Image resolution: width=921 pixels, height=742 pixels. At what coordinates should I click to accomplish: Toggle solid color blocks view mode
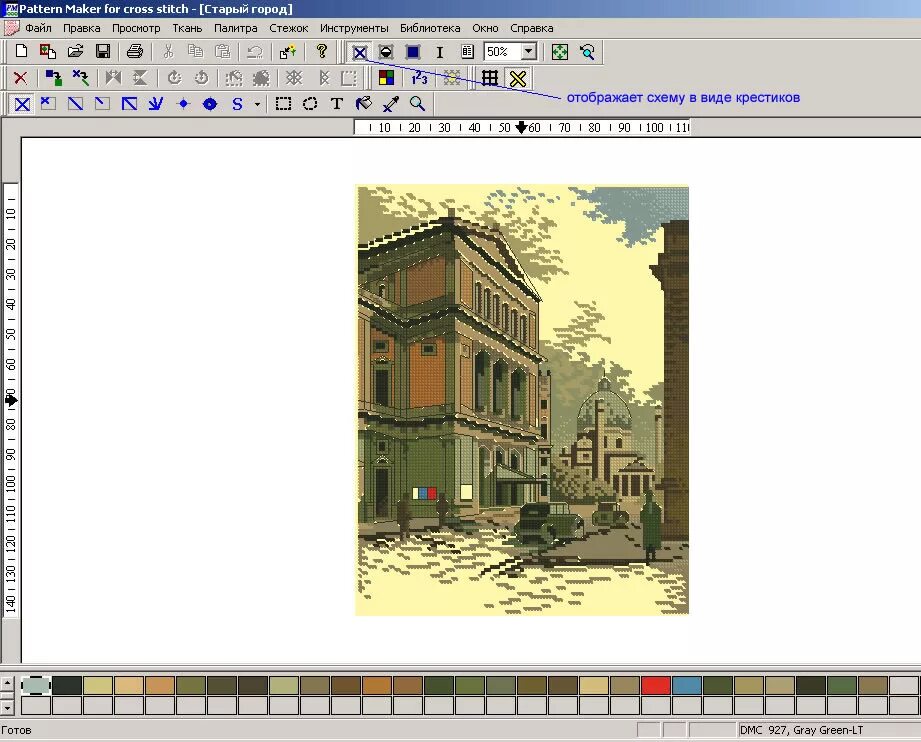pos(413,52)
